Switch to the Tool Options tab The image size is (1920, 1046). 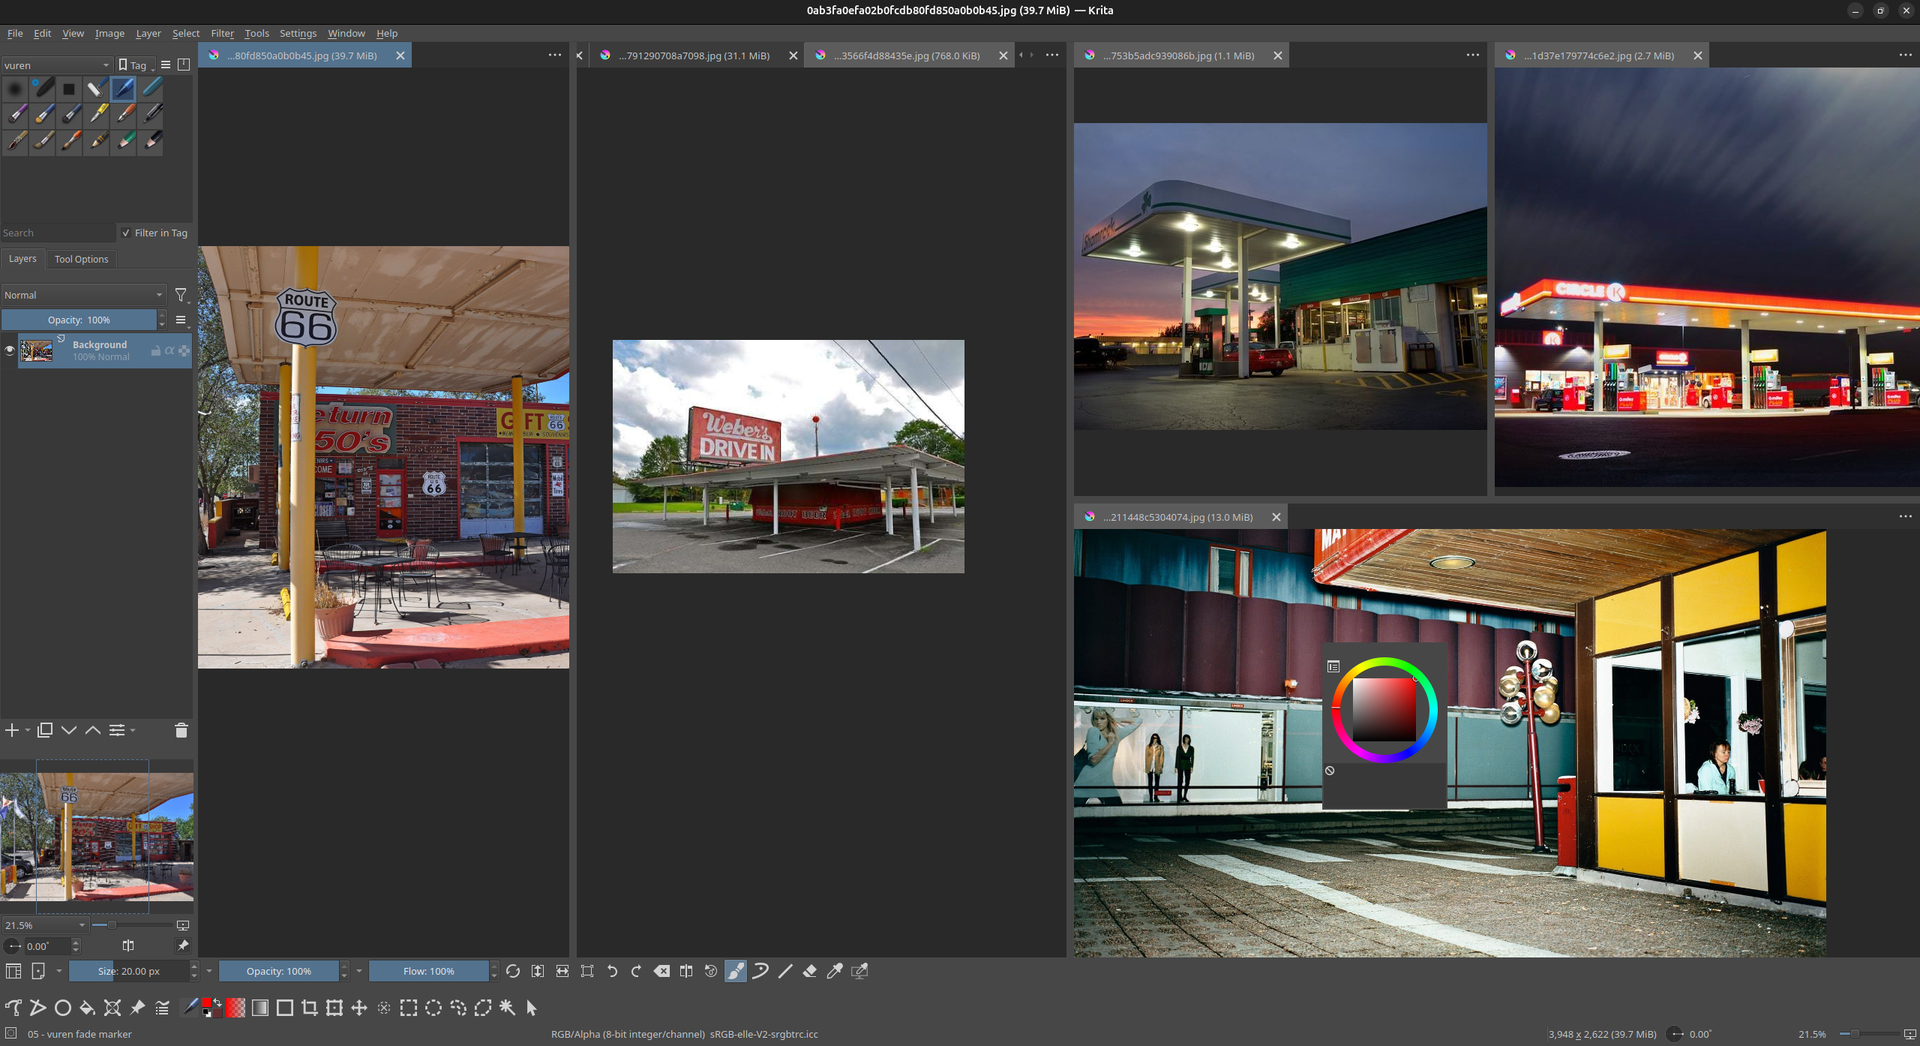(81, 259)
